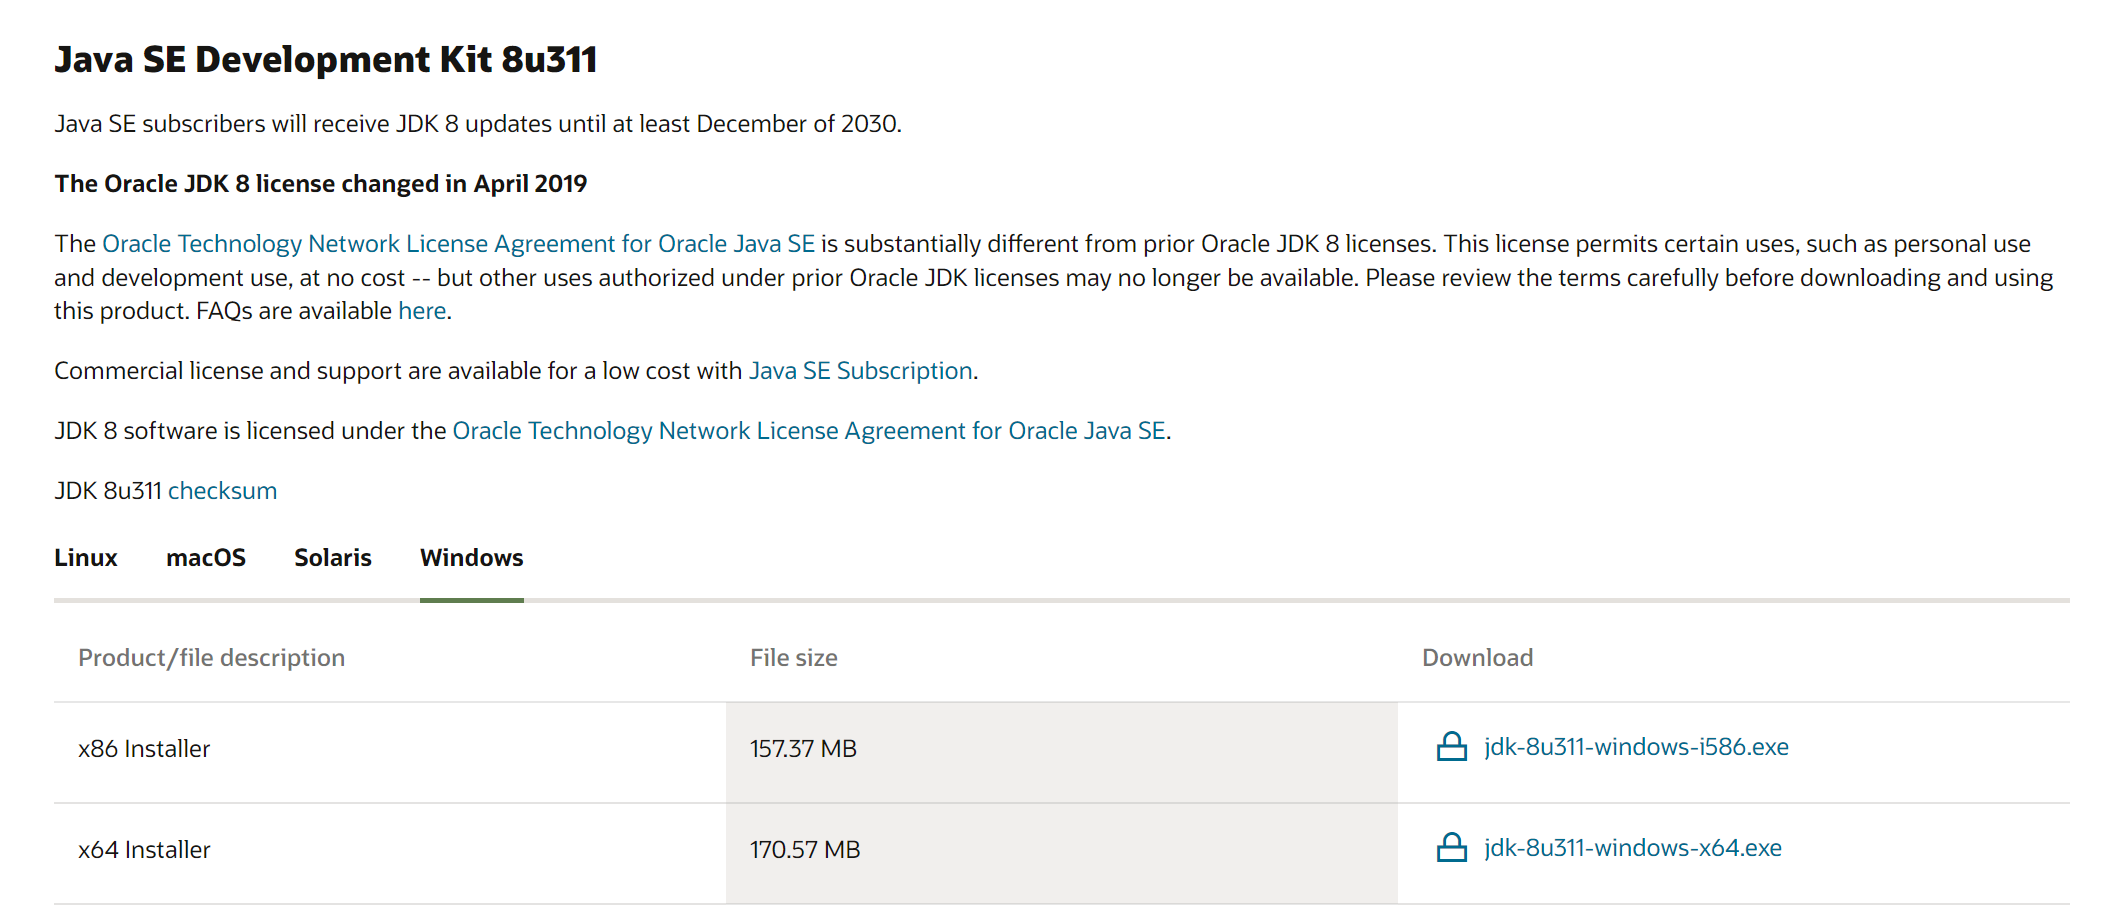The width and height of the screenshot is (2113, 913).
Task: Open license agreement link after 'licensed under the'
Action: tap(809, 431)
